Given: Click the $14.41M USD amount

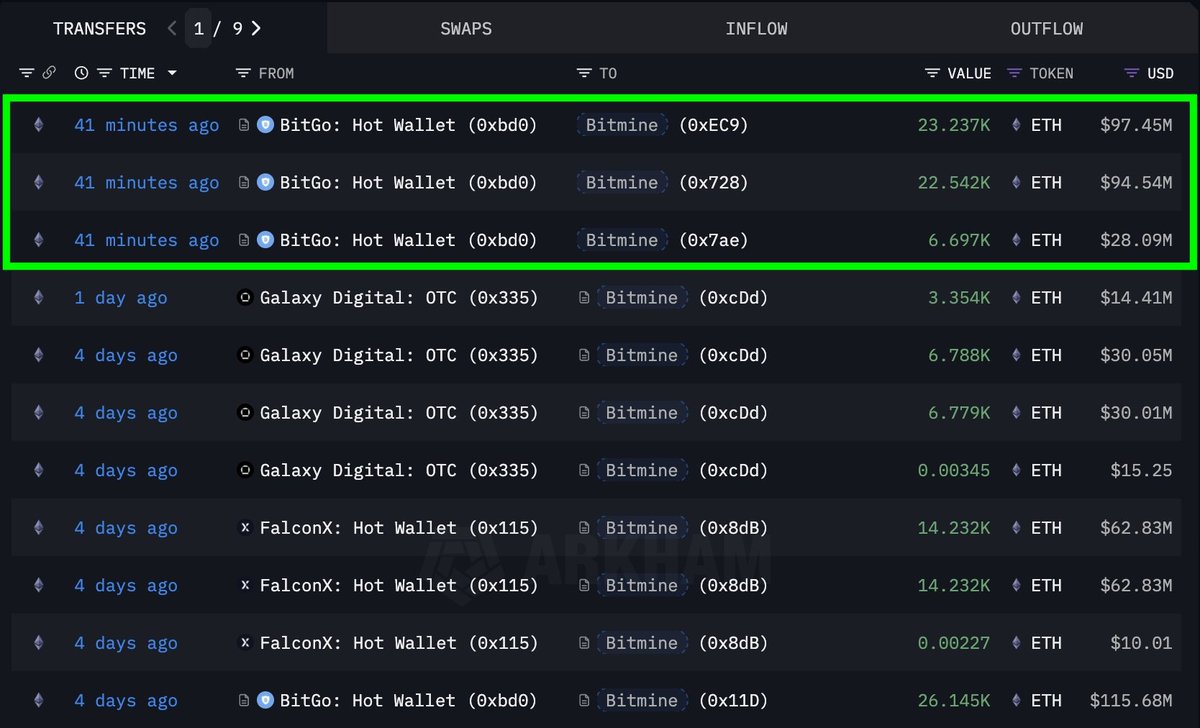Looking at the screenshot, I should click(x=1136, y=298).
